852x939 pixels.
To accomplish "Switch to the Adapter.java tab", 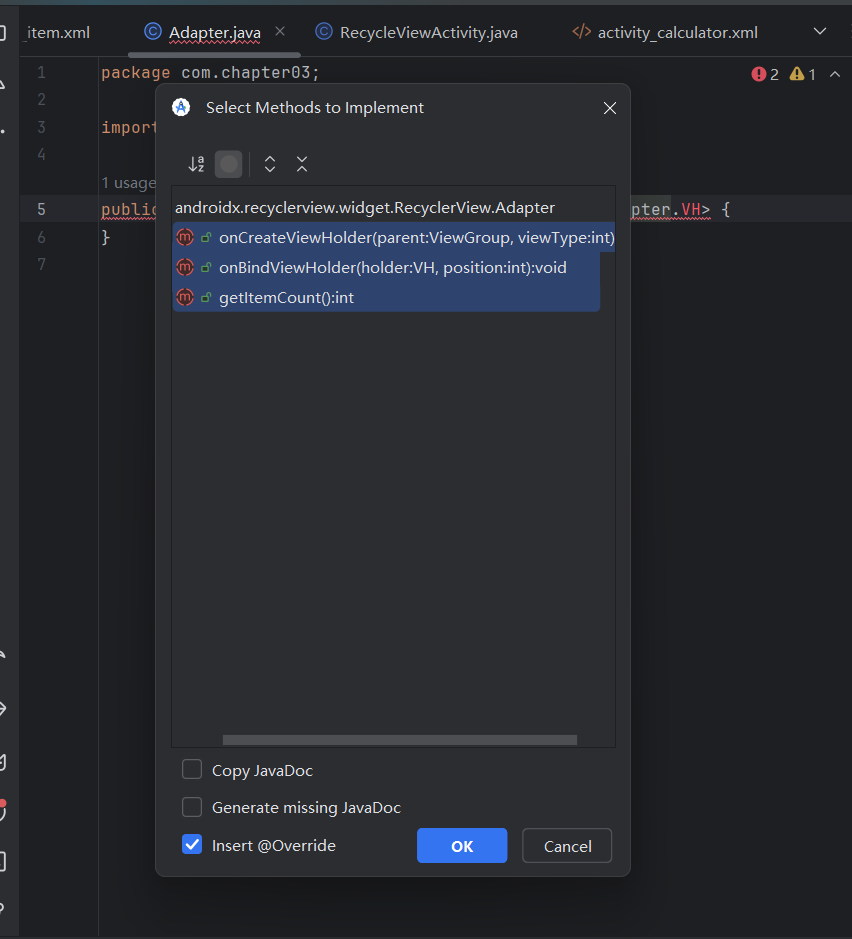I will 214,32.
